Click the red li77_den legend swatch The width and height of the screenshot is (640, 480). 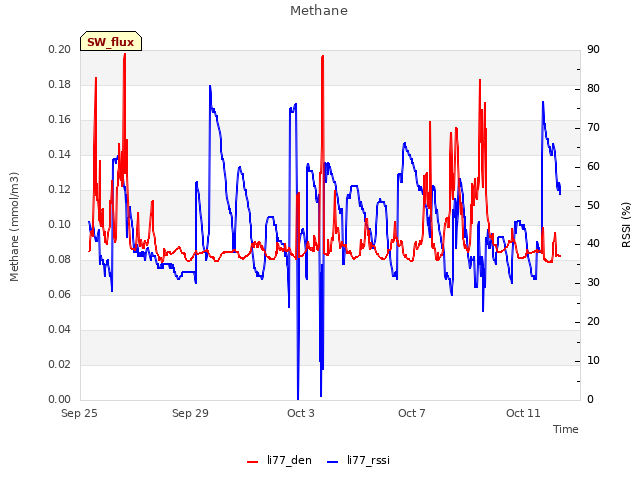pos(253,462)
